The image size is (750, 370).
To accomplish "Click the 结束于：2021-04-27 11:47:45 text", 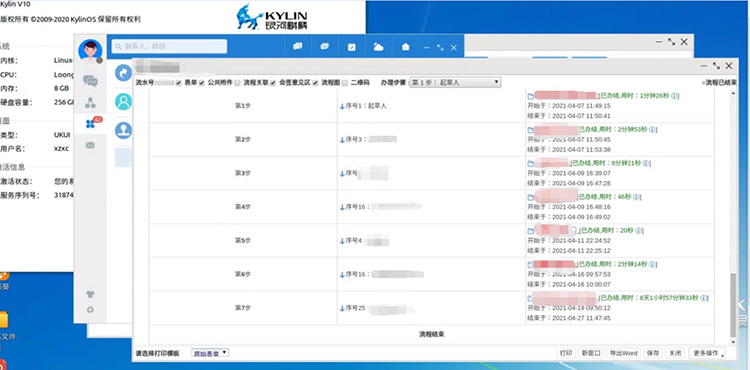I will point(569,318).
